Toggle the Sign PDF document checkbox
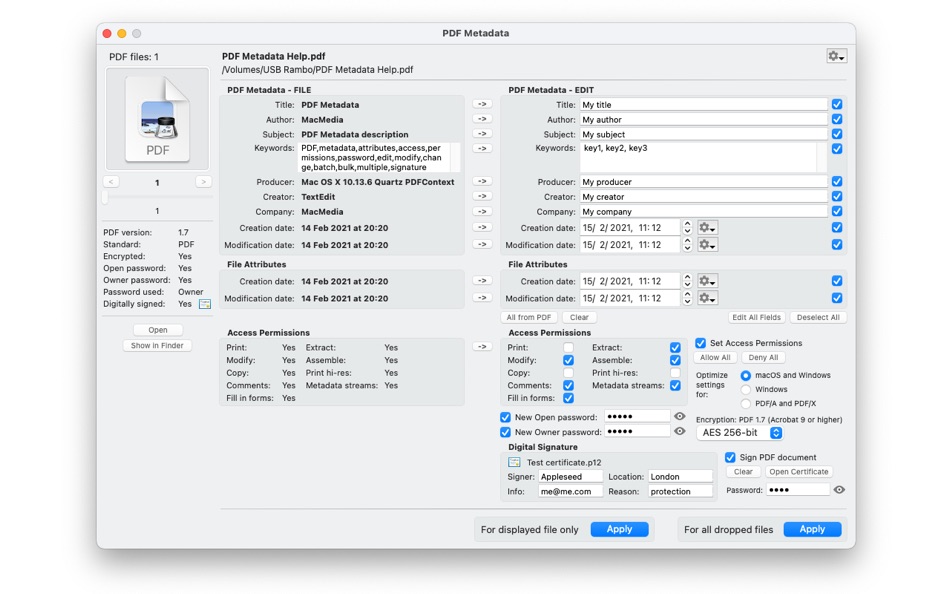This screenshot has height=594, width=950. click(x=730, y=456)
